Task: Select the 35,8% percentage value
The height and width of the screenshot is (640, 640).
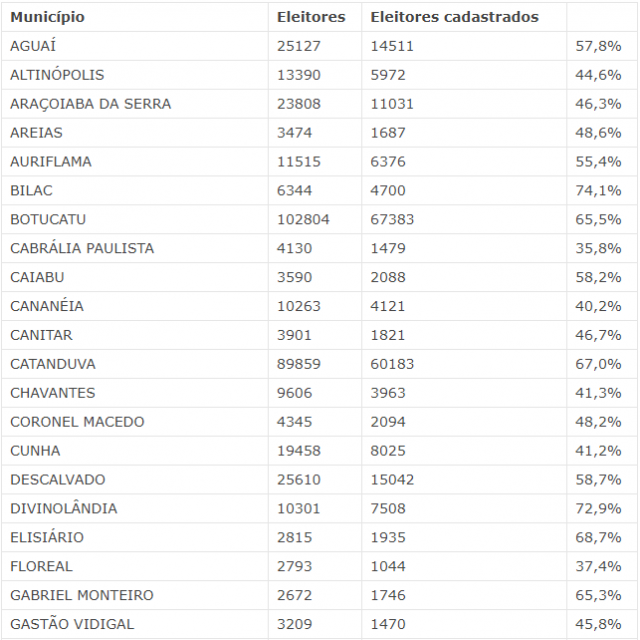Action: coord(599,248)
